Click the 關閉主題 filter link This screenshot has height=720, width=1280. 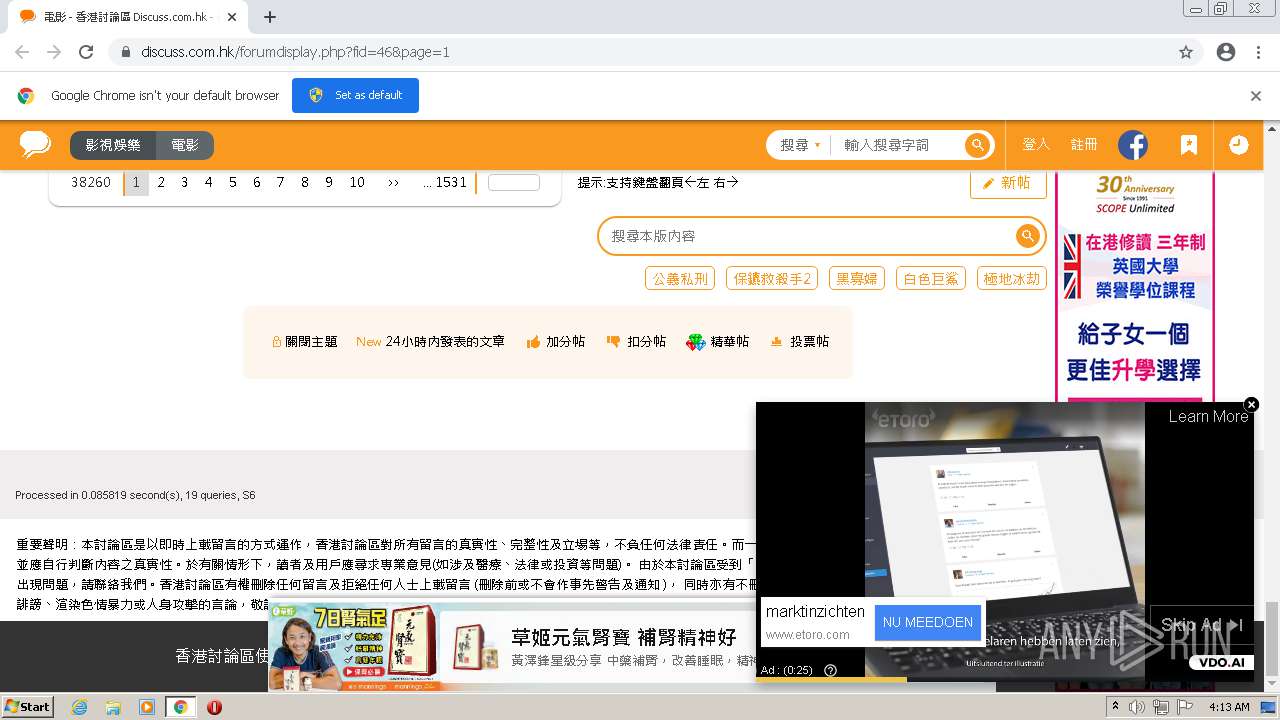click(x=305, y=342)
